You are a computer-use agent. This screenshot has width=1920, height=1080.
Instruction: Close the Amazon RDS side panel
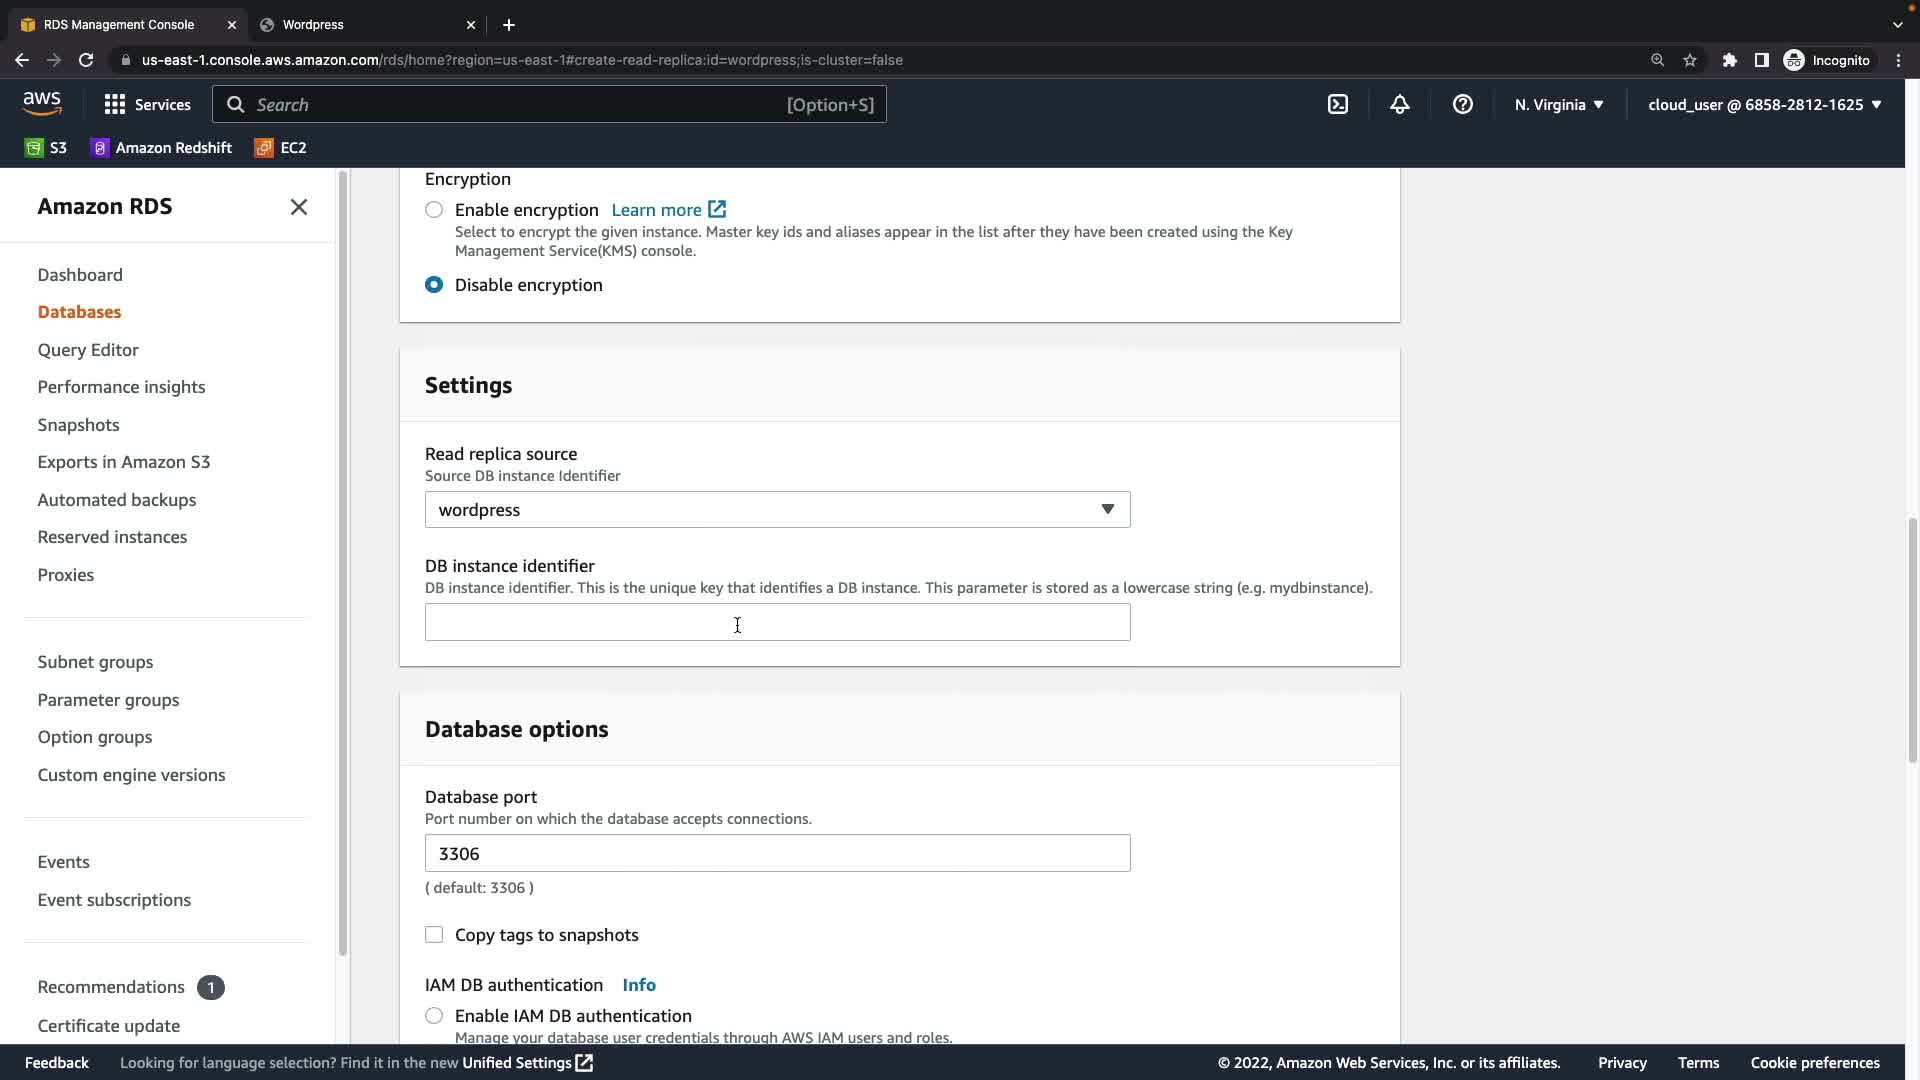298,207
